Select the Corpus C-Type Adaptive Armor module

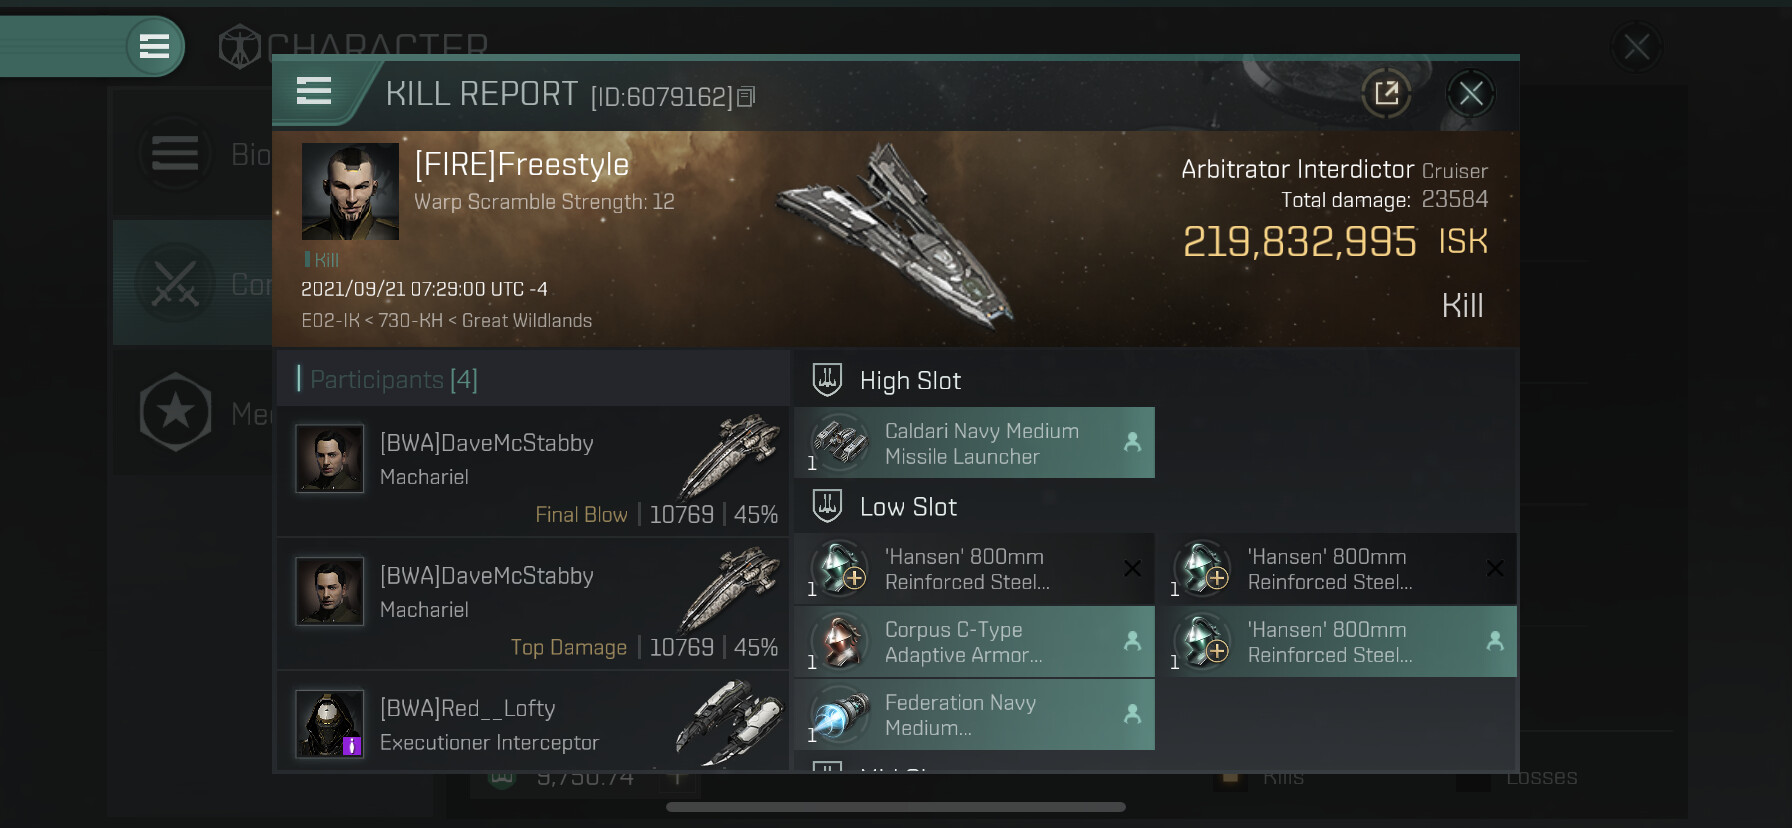(975, 642)
